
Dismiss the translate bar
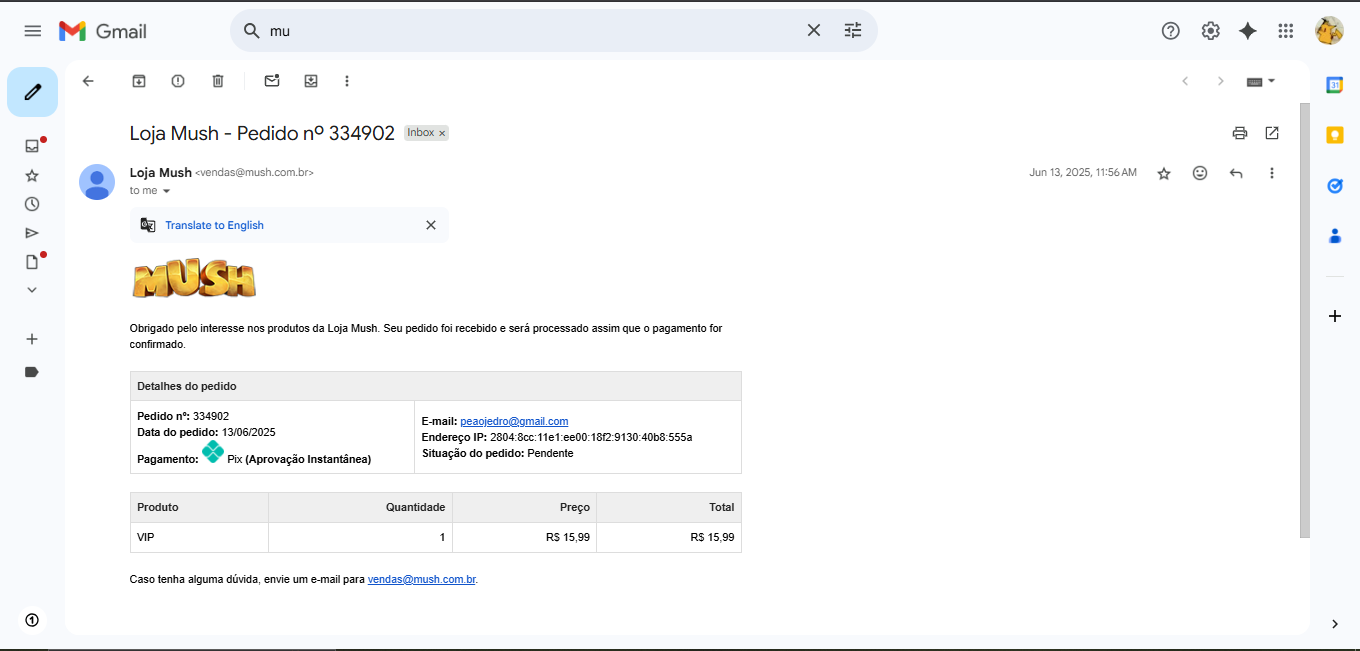431,225
